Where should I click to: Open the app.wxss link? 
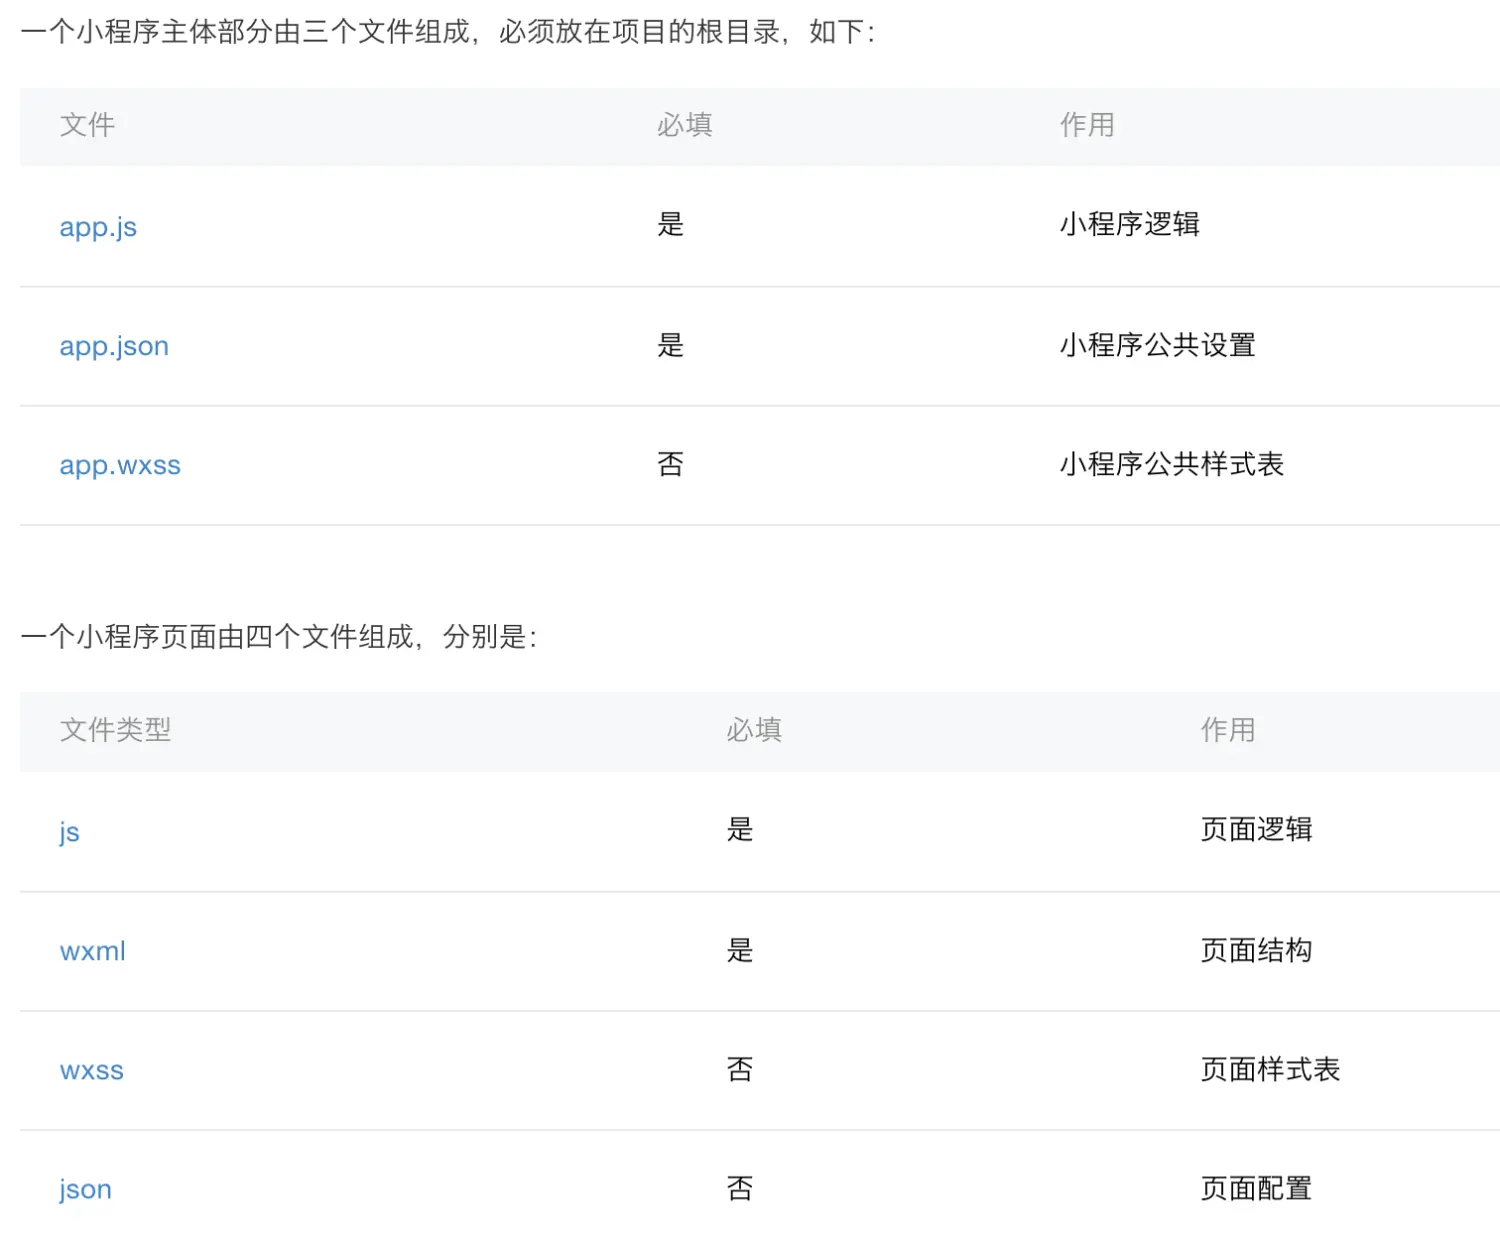pos(120,465)
